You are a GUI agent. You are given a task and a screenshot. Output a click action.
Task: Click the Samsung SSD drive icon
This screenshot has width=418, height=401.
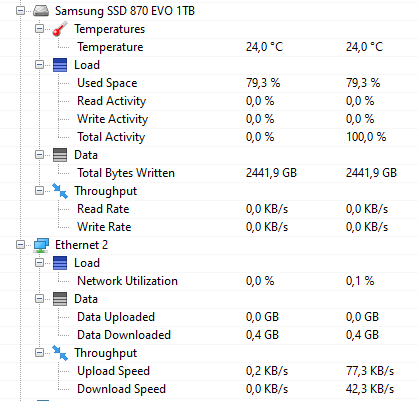(41, 11)
